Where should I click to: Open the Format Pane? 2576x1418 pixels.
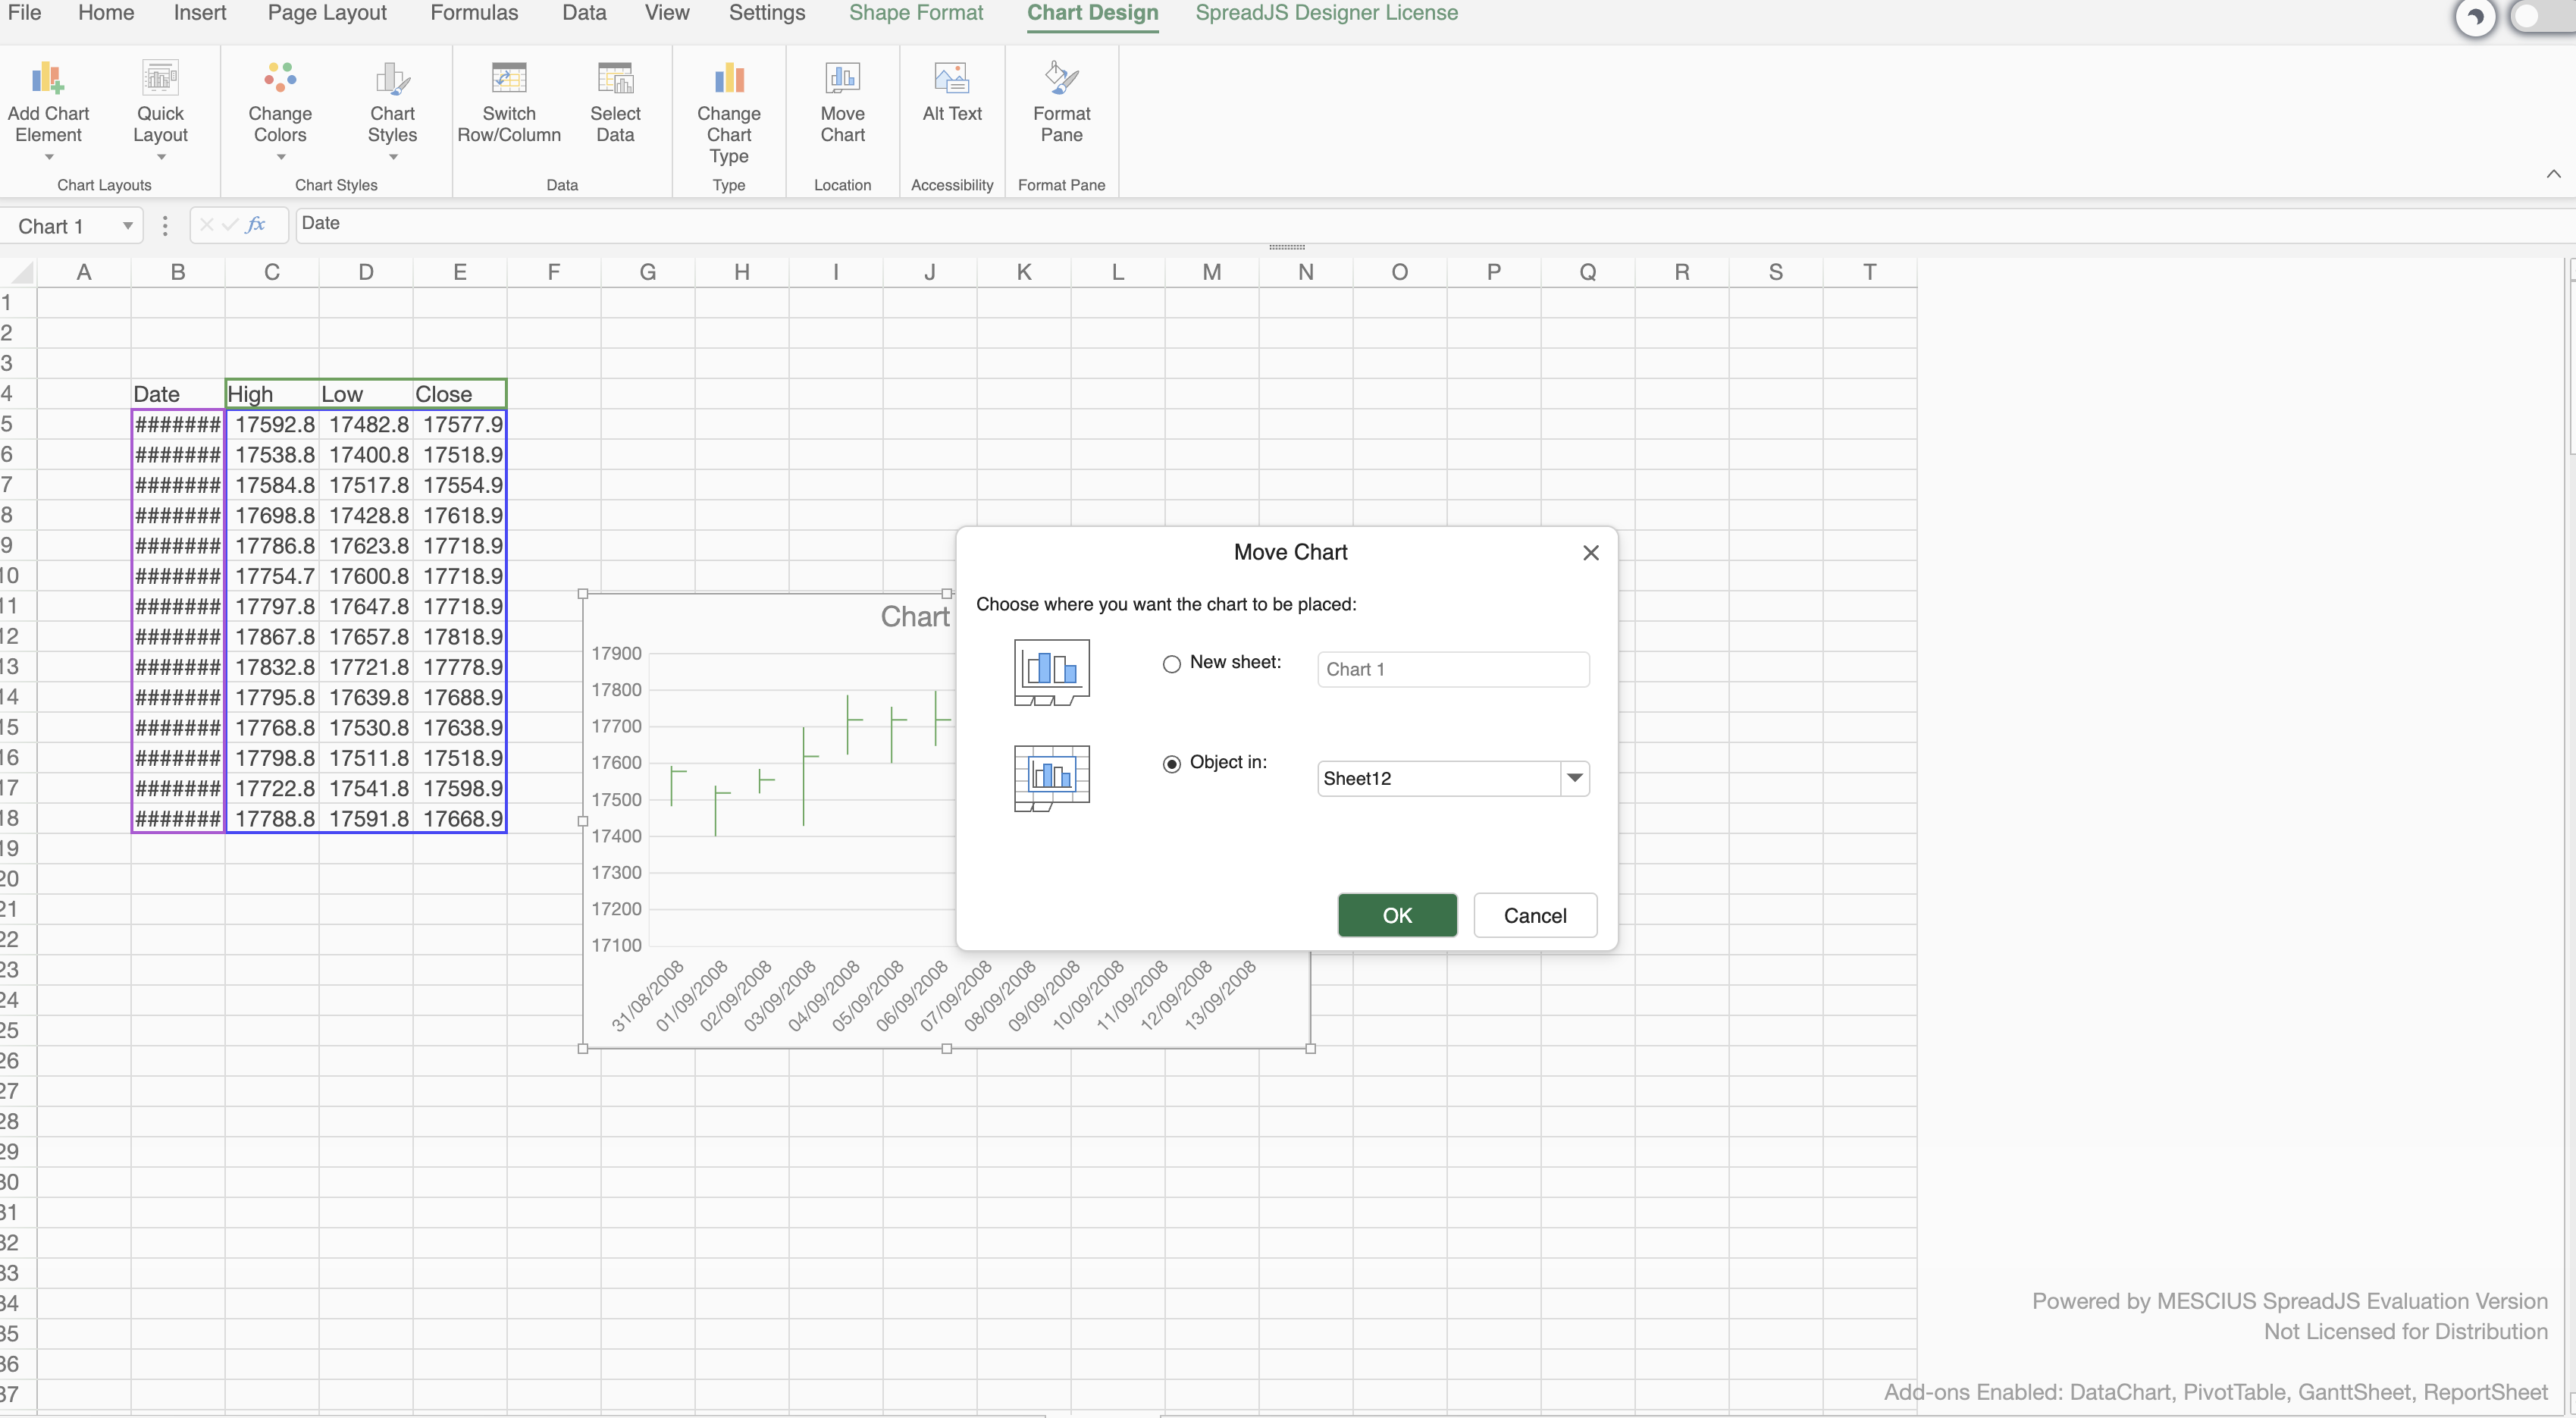click(x=1061, y=78)
